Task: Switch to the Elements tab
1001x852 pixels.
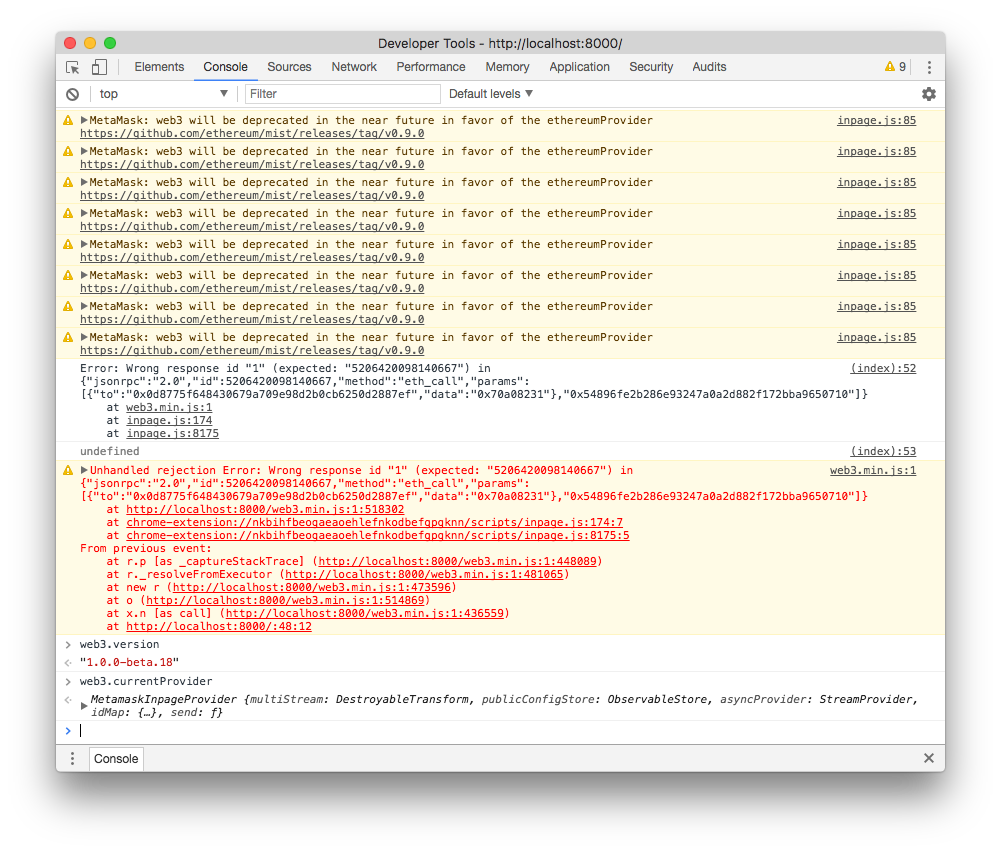Action: 159,67
